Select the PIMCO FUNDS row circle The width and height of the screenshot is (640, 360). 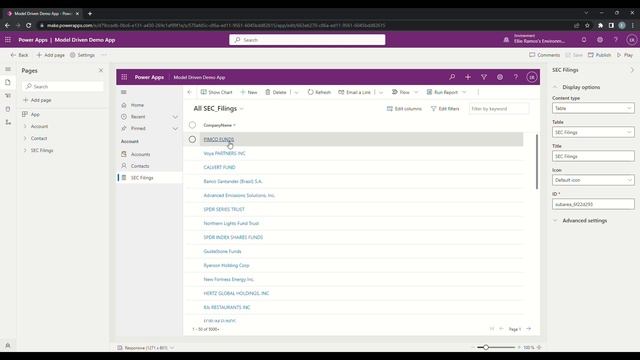coord(192,139)
